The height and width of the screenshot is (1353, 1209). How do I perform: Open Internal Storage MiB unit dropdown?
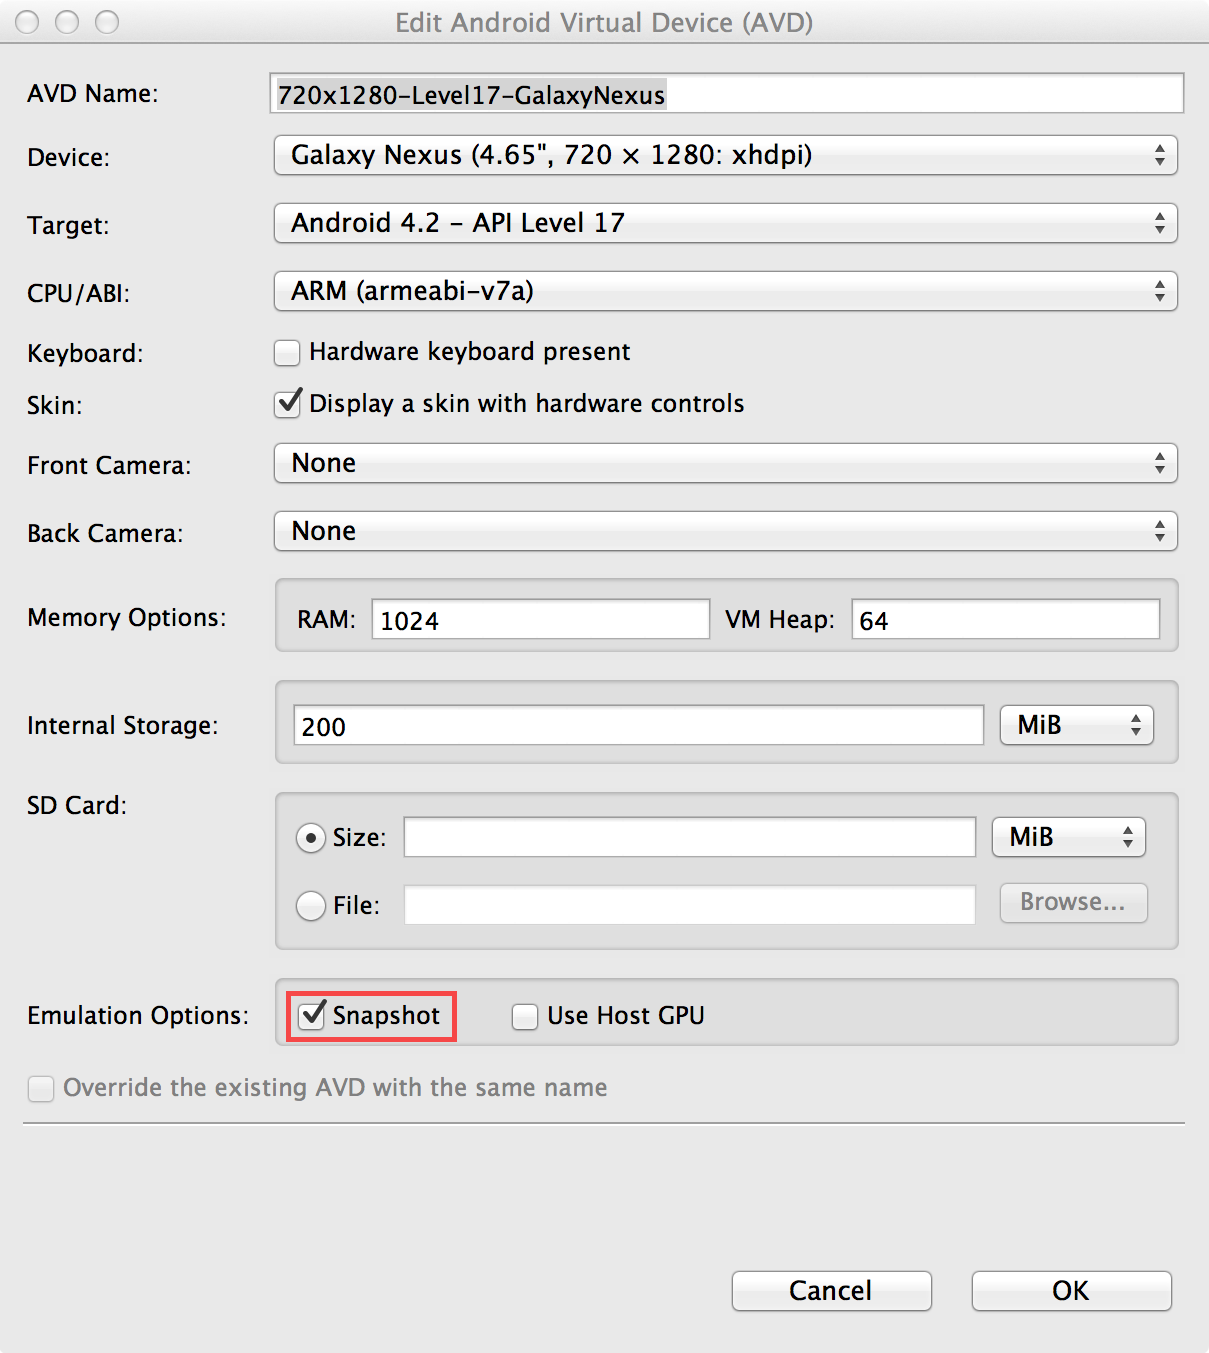point(1077,725)
